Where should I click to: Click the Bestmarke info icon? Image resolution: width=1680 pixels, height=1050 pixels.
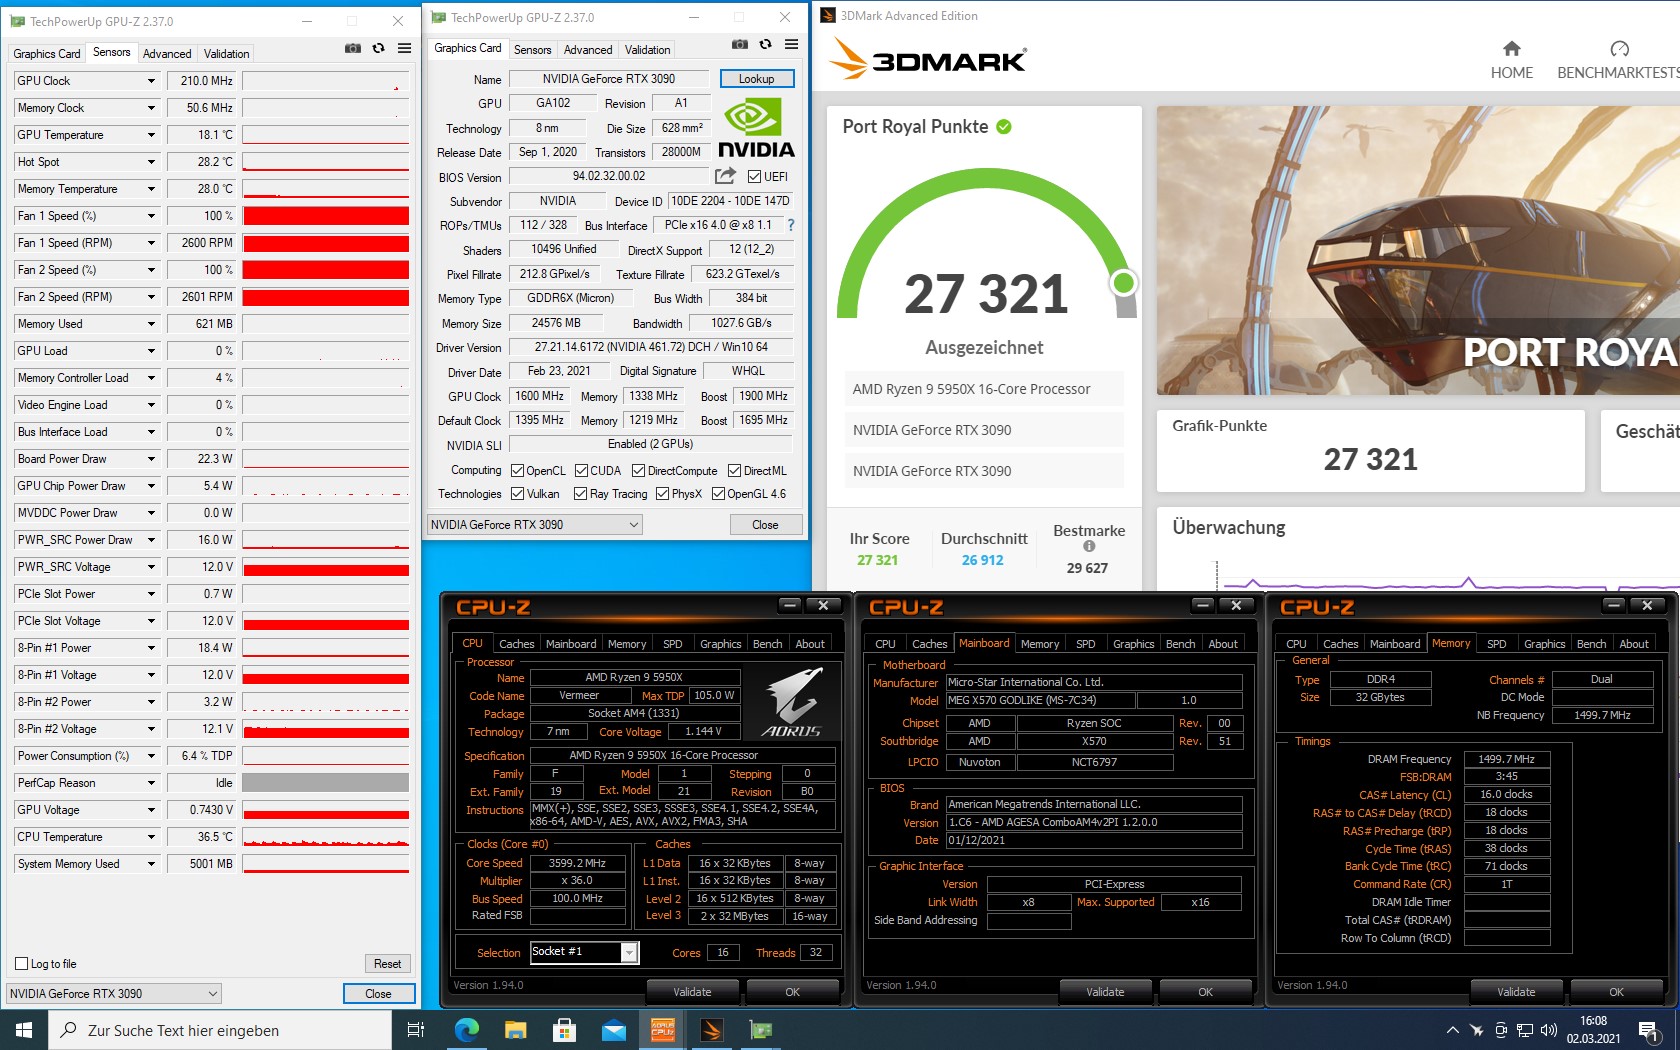(1089, 546)
